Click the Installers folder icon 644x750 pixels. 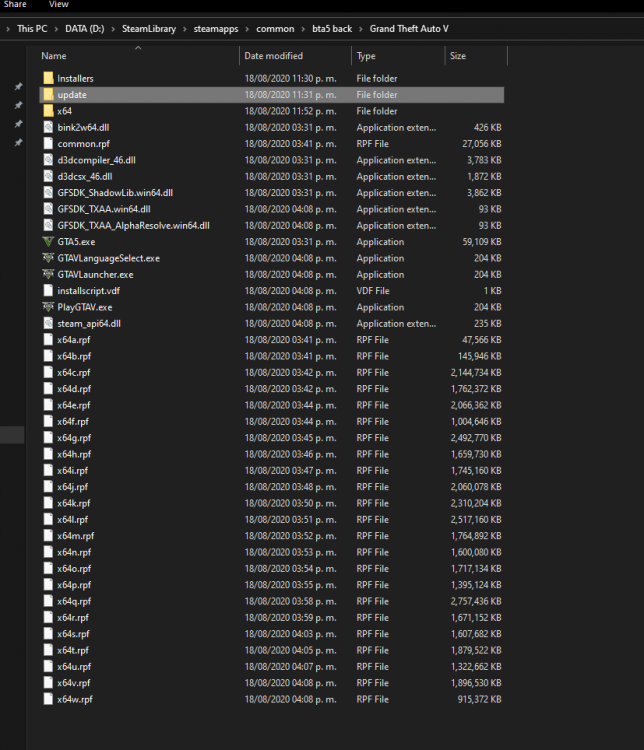coord(48,78)
